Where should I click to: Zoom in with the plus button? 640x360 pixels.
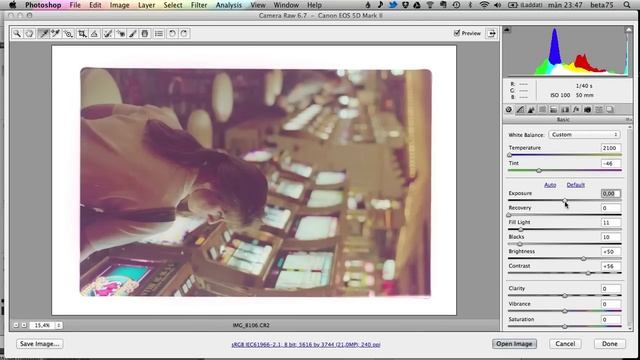pos(24,325)
